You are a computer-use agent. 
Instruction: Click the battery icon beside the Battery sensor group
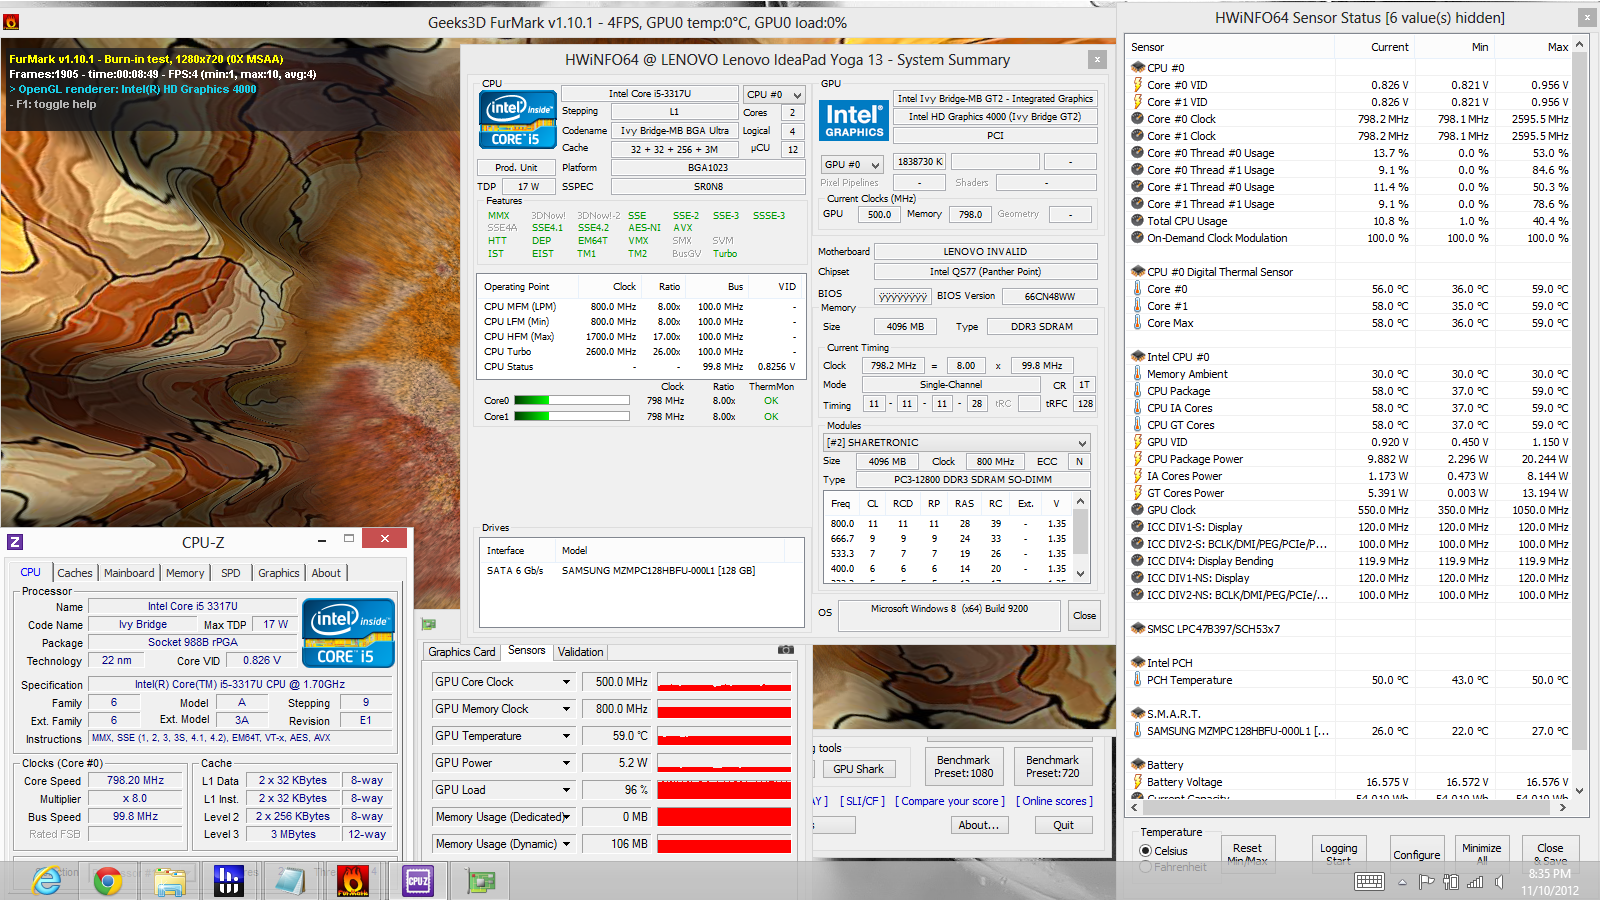[x=1138, y=765]
